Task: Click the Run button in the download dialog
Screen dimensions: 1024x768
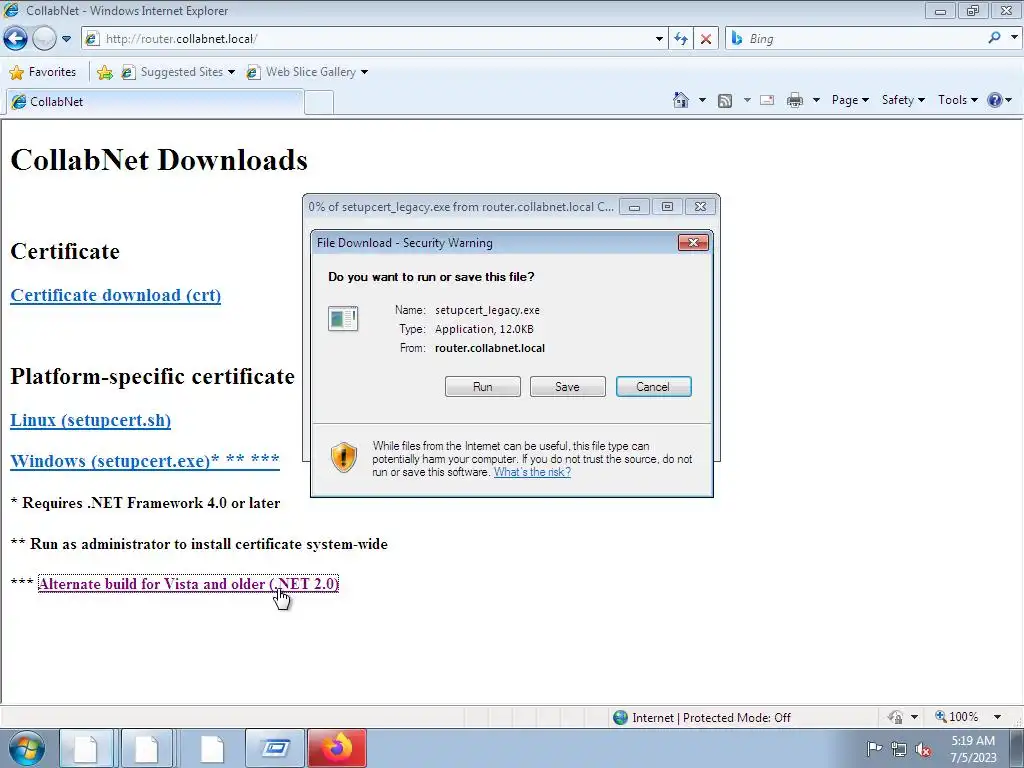Action: pos(483,387)
